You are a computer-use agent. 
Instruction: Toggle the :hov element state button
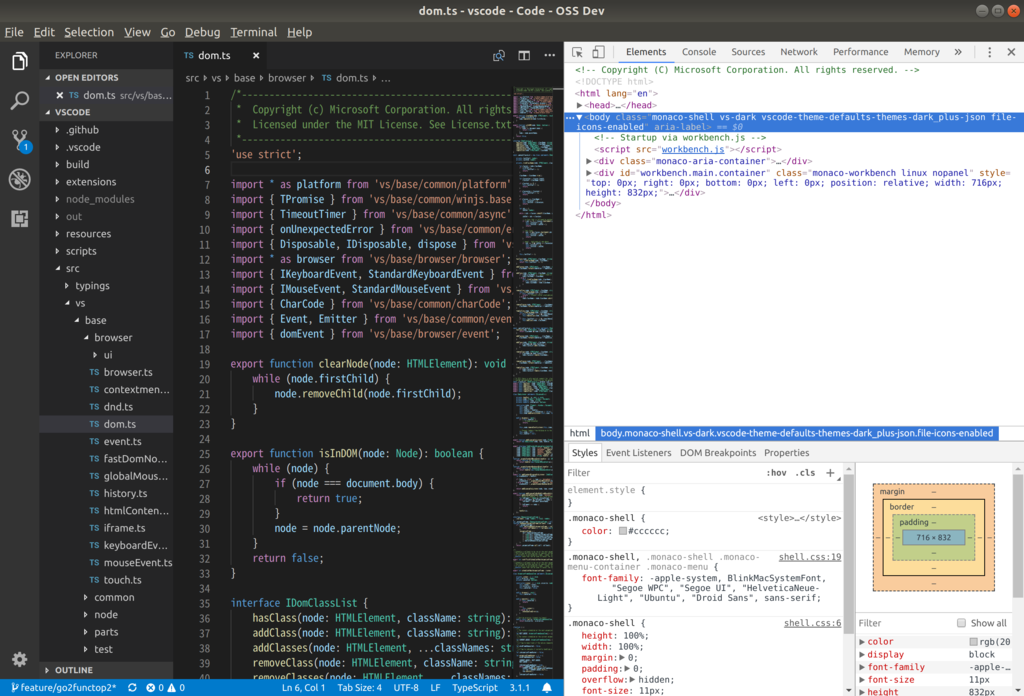click(x=776, y=473)
